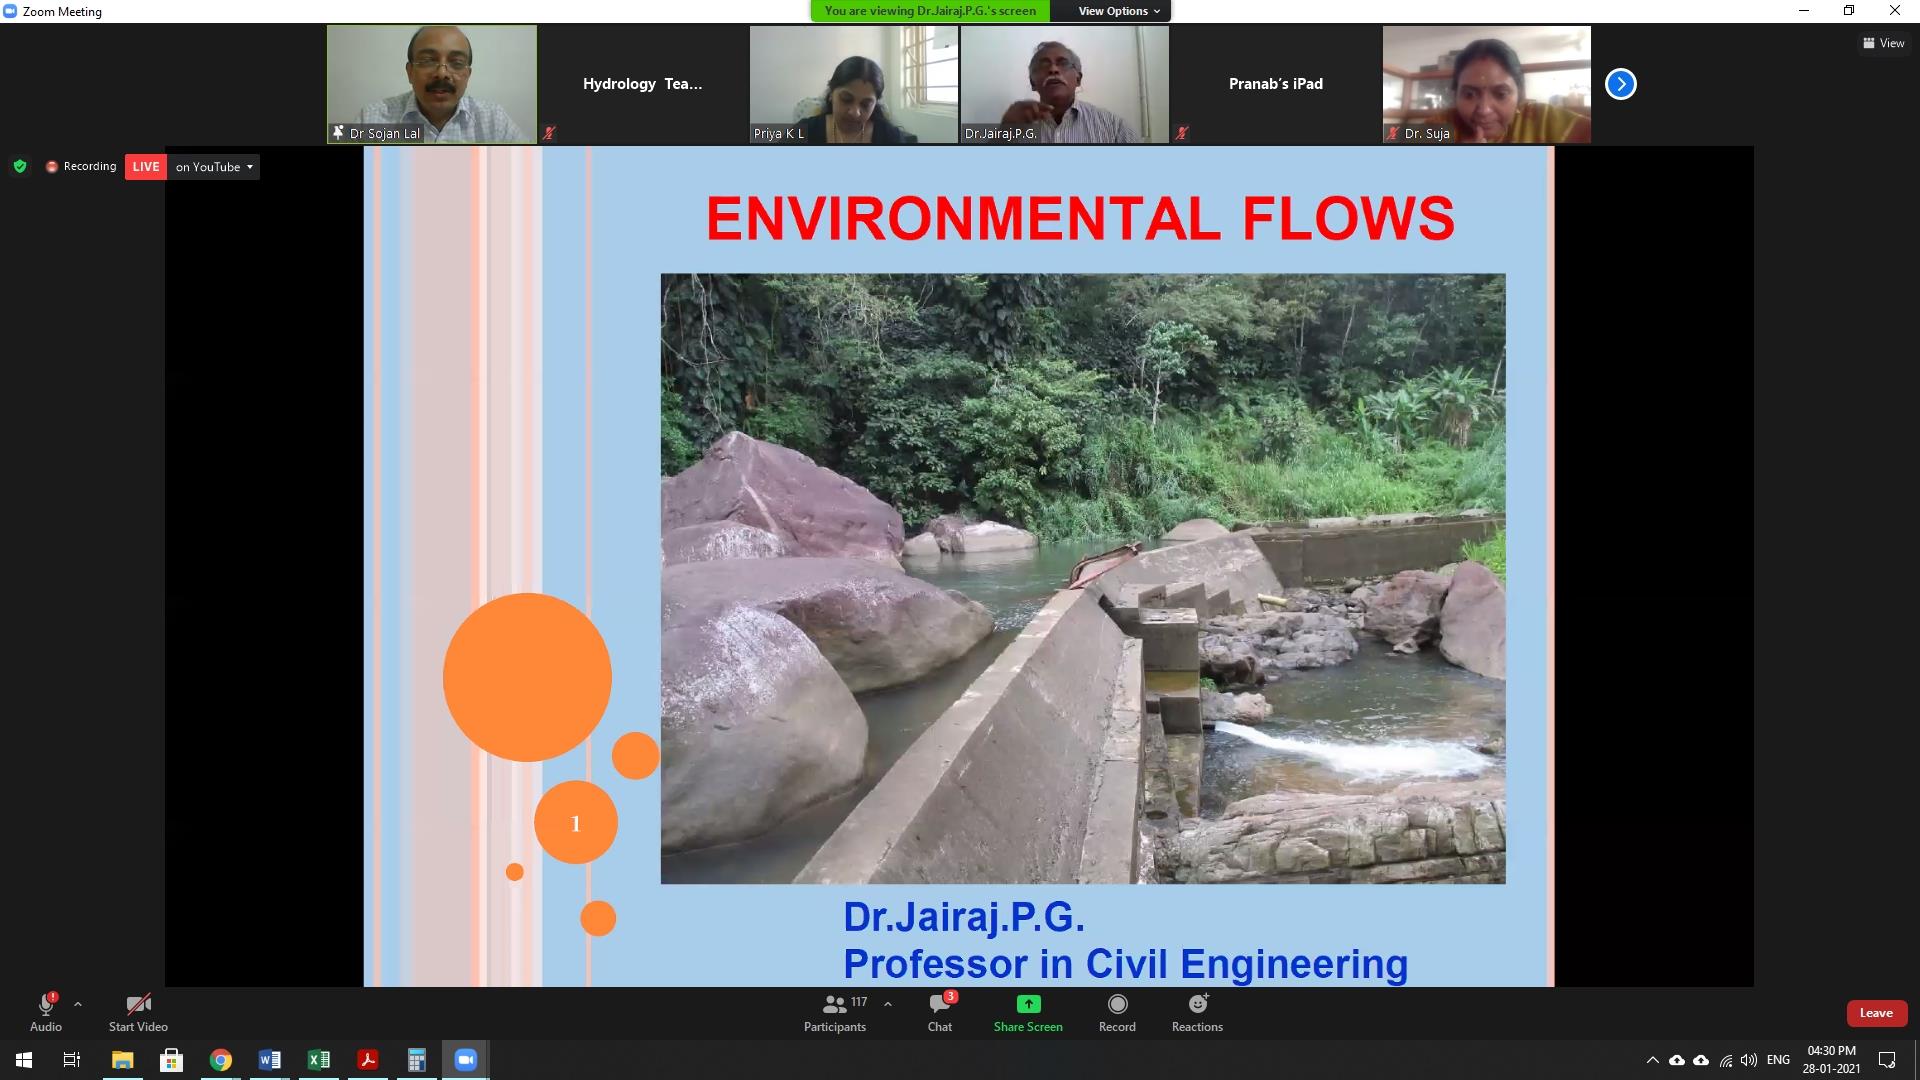Screen dimensions: 1920x1080
Task: Select Dr Sojan Lal video thumbnail
Action: 432,84
